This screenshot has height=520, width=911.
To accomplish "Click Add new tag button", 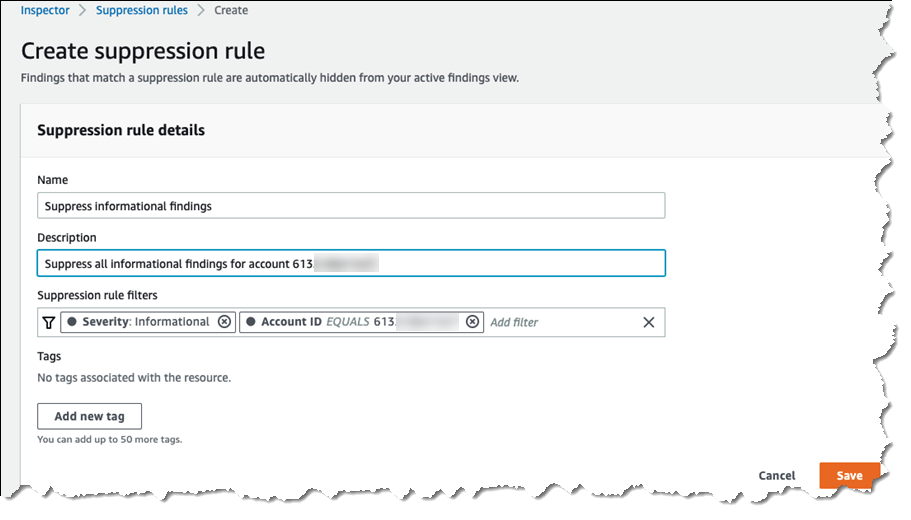I will click(x=89, y=416).
